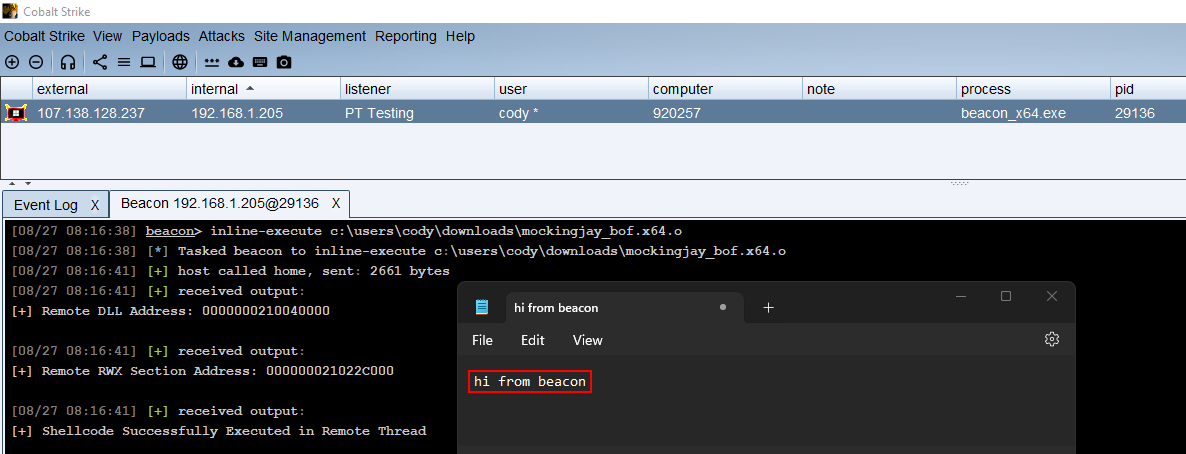Open credentials via the asterisks icon
Viewport: 1186px width, 454px height.
click(x=212, y=62)
